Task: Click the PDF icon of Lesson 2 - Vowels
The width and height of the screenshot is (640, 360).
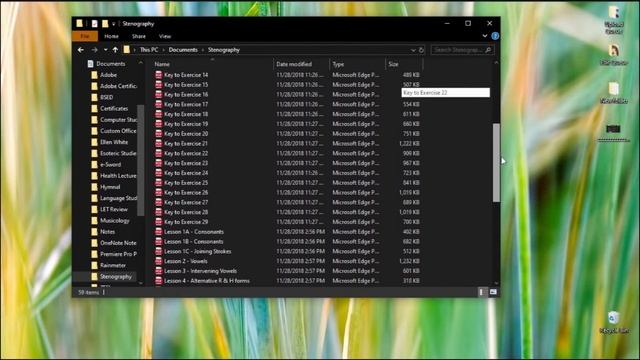Action: point(158,261)
